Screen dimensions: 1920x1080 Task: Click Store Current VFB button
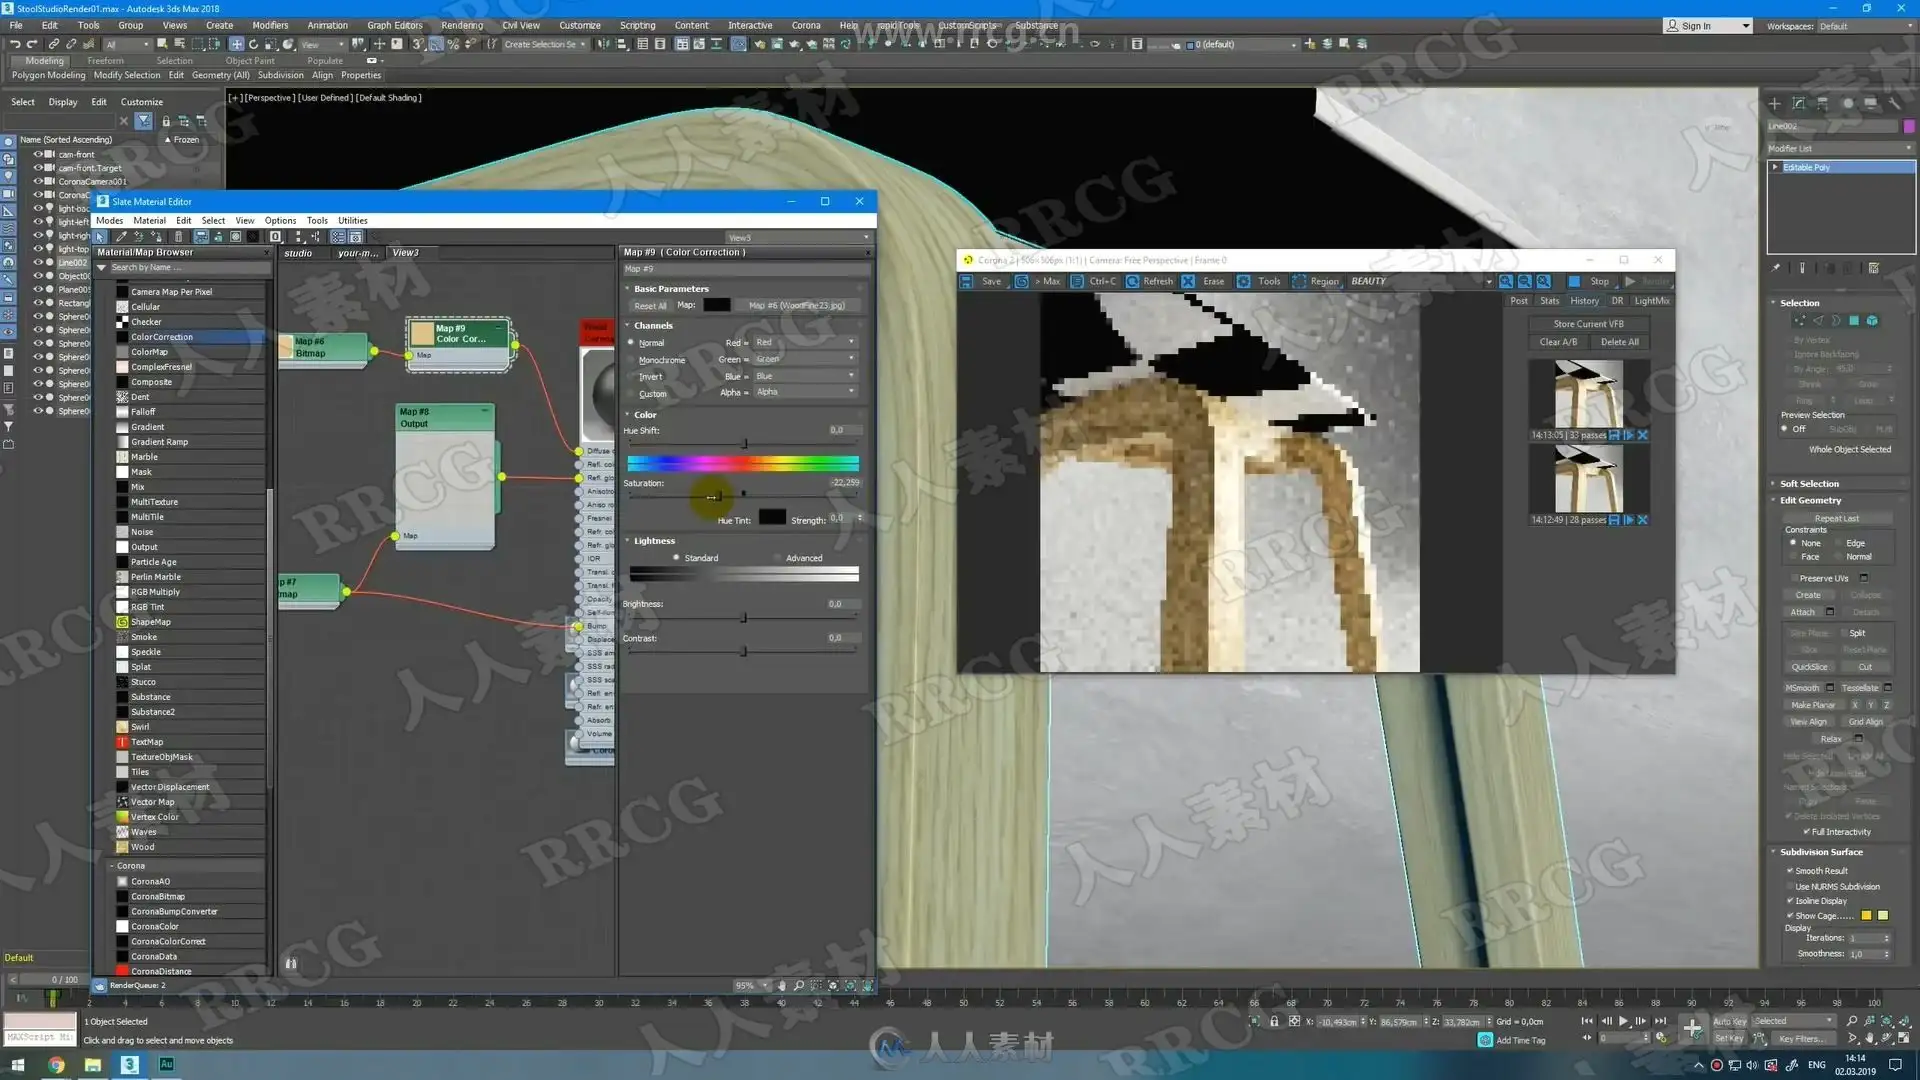1588,324
